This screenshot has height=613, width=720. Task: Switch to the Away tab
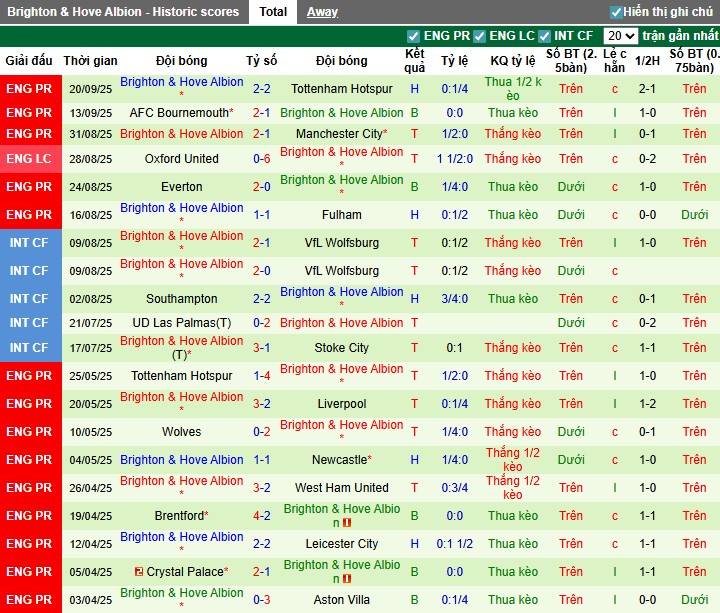coord(322,12)
